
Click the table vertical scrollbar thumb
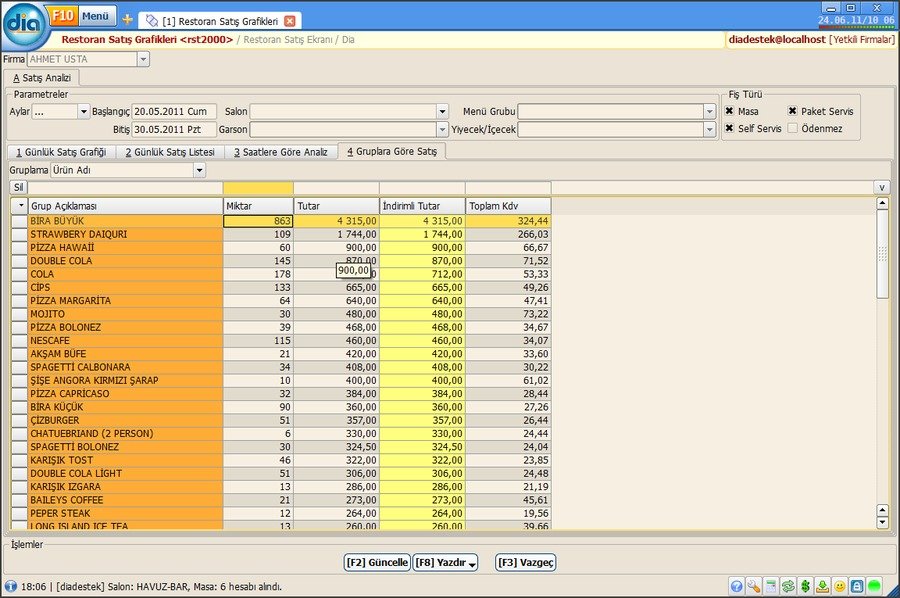pos(883,254)
